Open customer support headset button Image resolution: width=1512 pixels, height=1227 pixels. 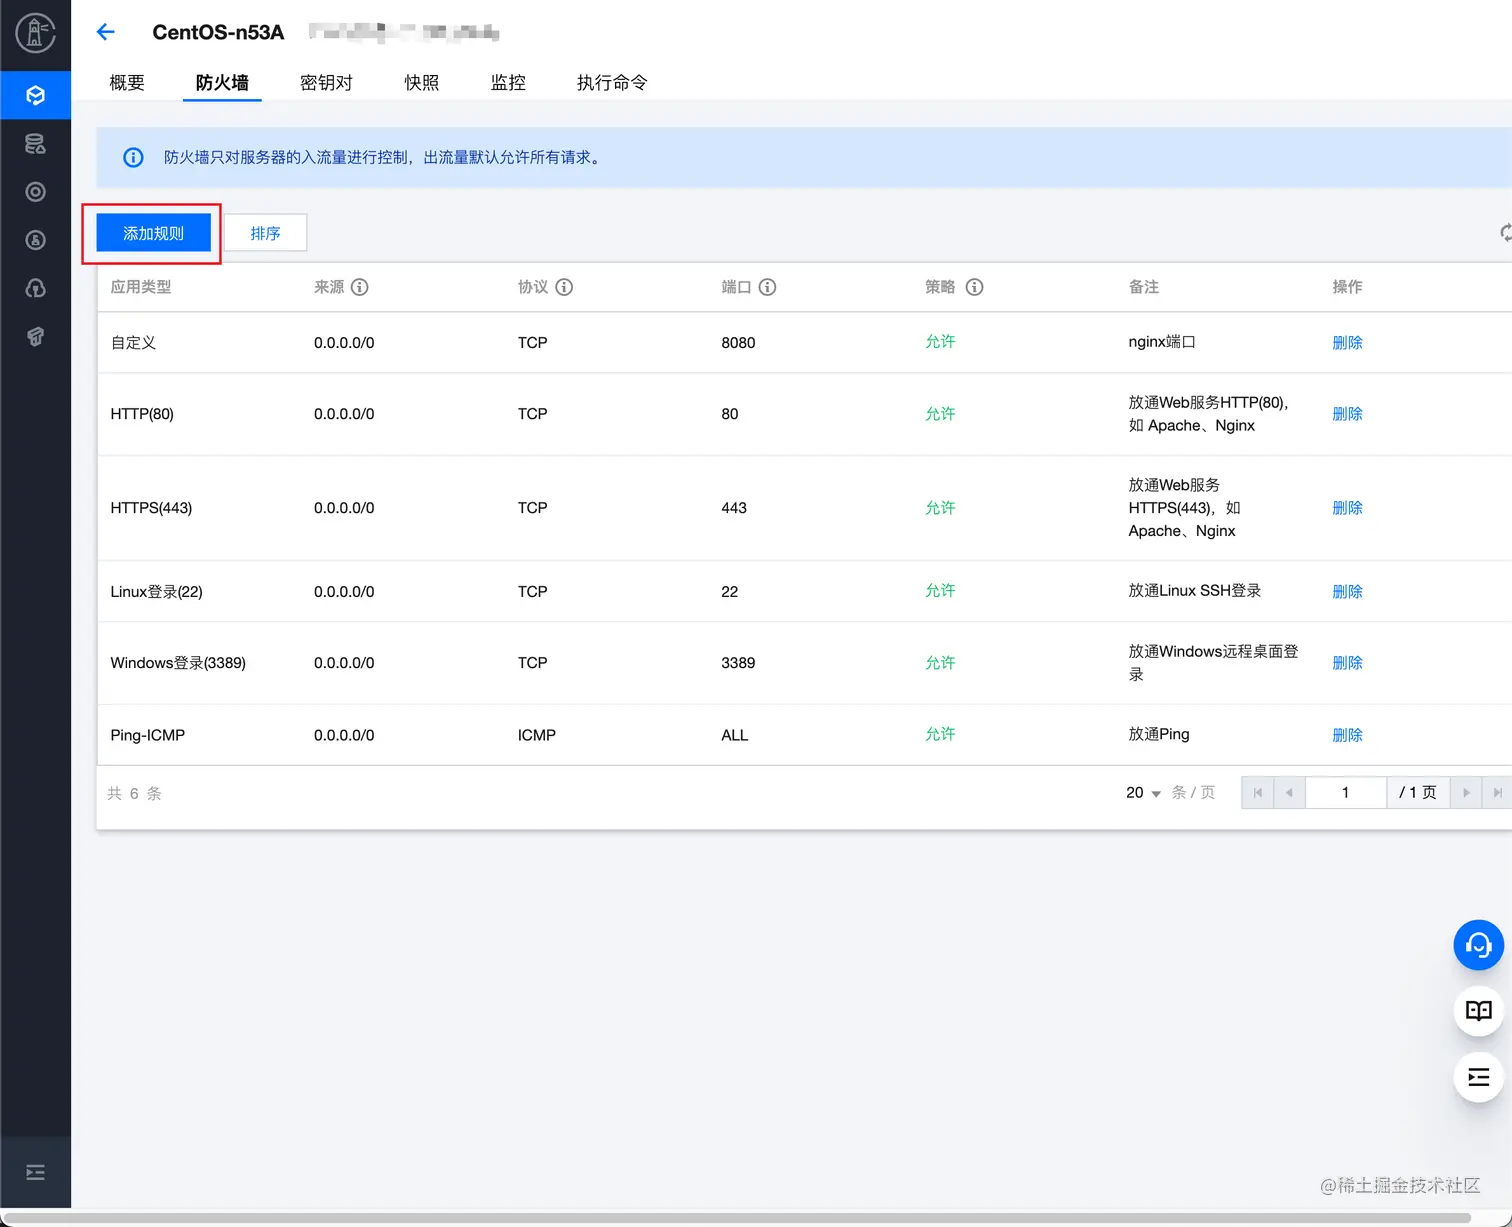pyautogui.click(x=1478, y=945)
